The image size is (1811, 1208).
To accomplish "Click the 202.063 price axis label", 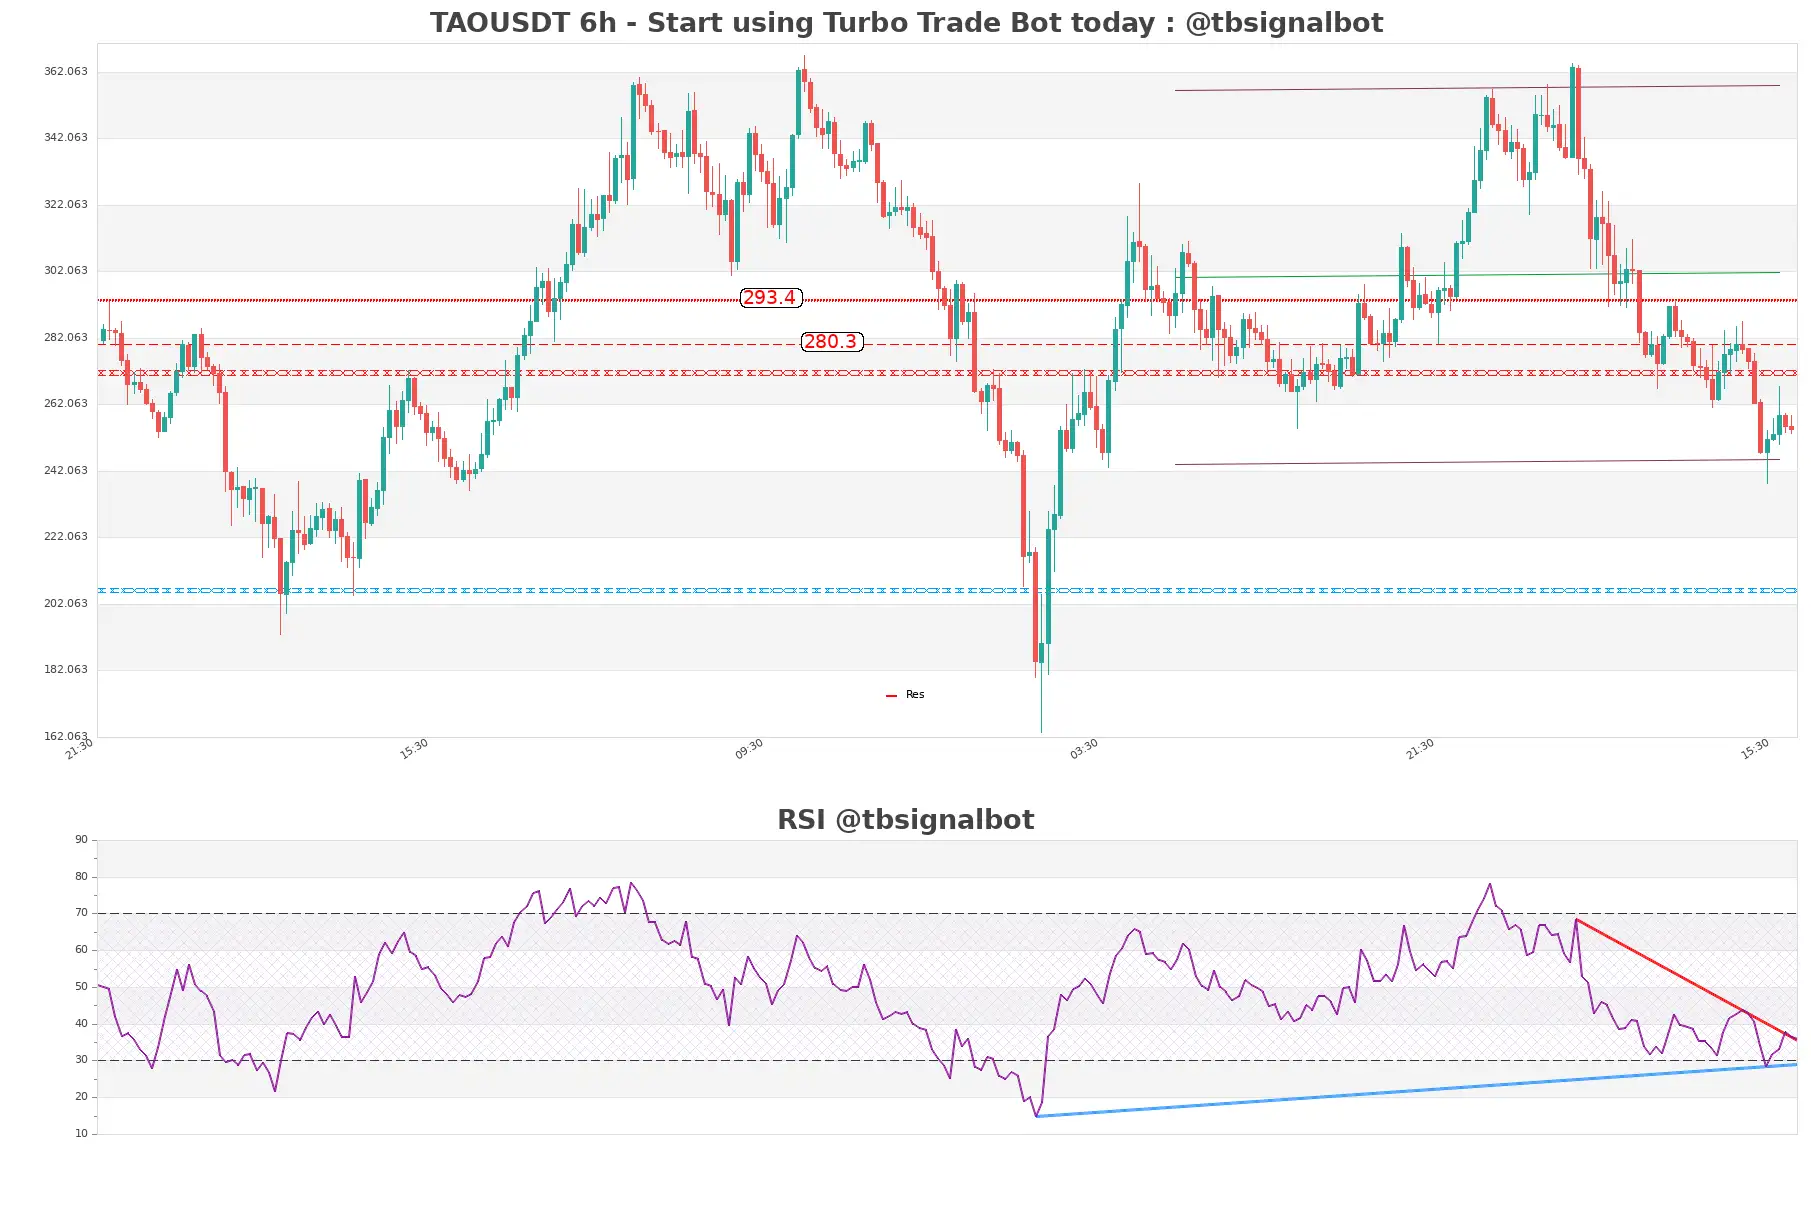I will [66, 604].
